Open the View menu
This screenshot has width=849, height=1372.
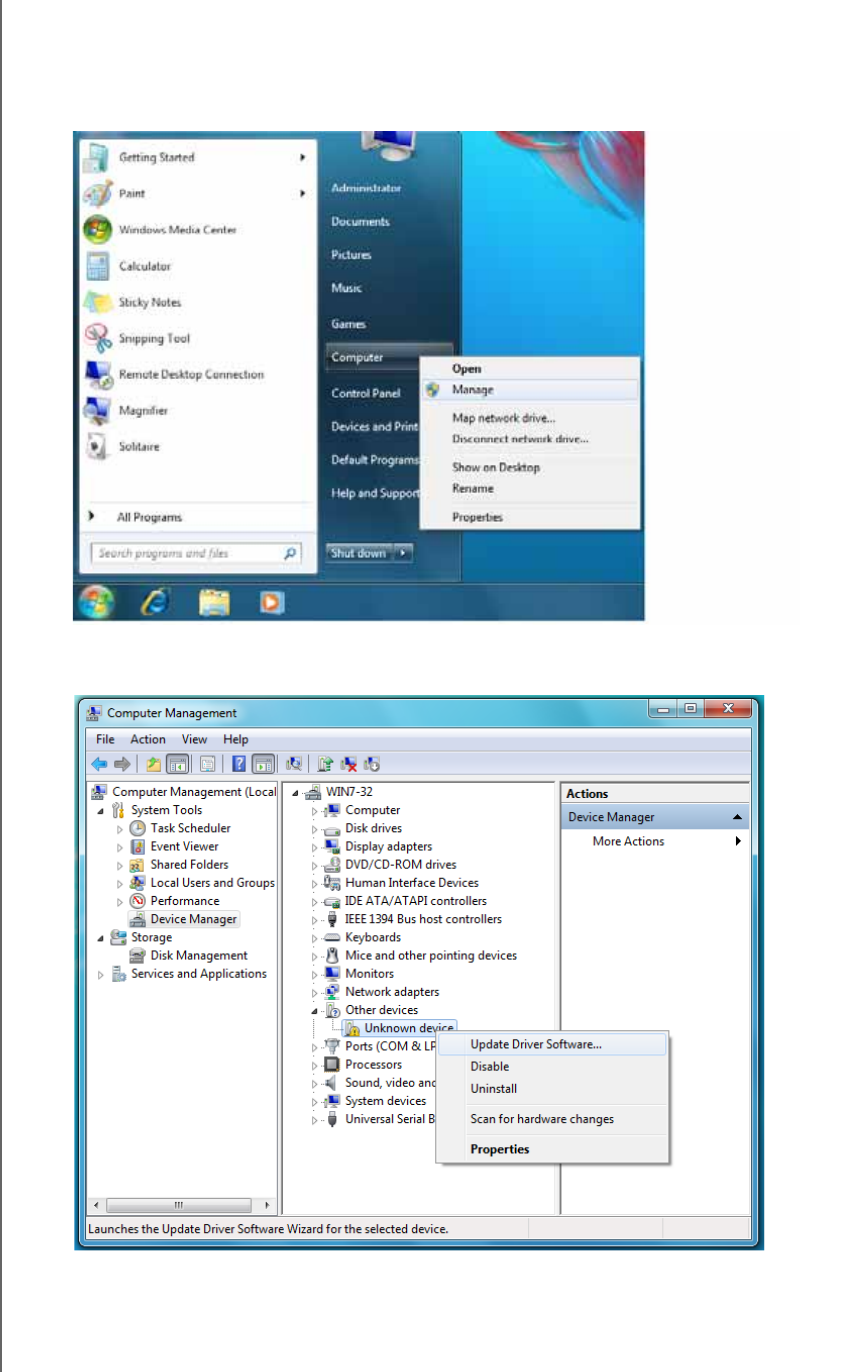194,739
